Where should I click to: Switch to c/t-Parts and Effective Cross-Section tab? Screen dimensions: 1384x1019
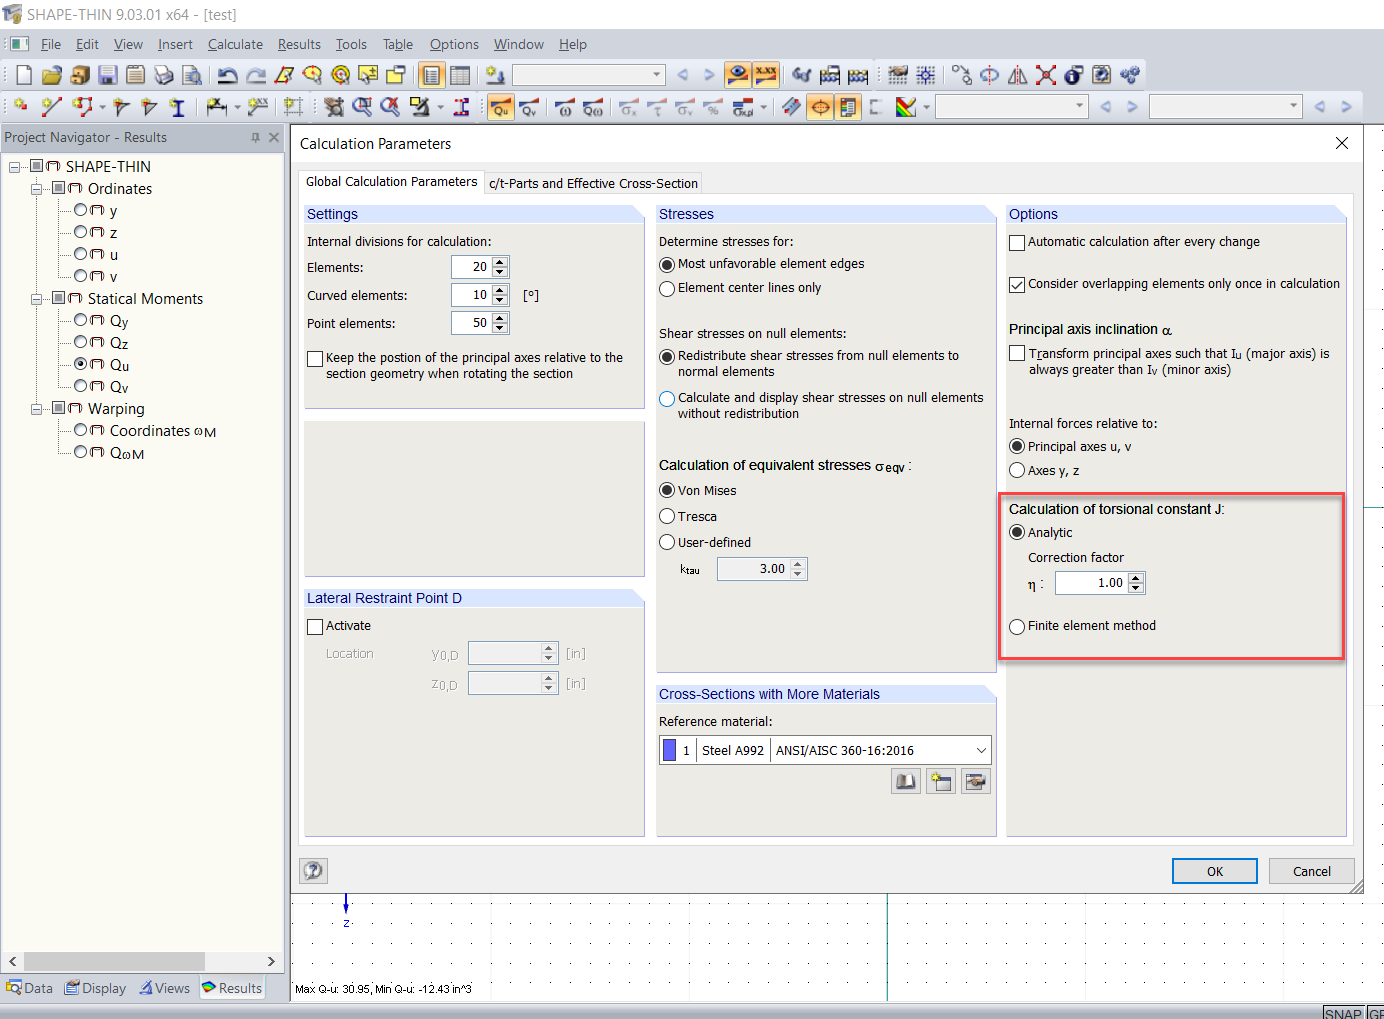tap(593, 183)
